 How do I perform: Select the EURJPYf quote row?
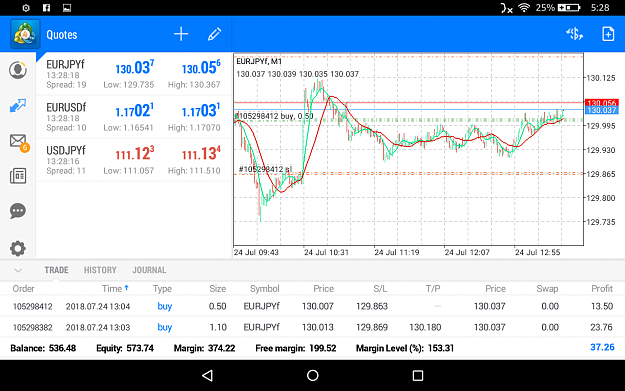(x=134, y=74)
